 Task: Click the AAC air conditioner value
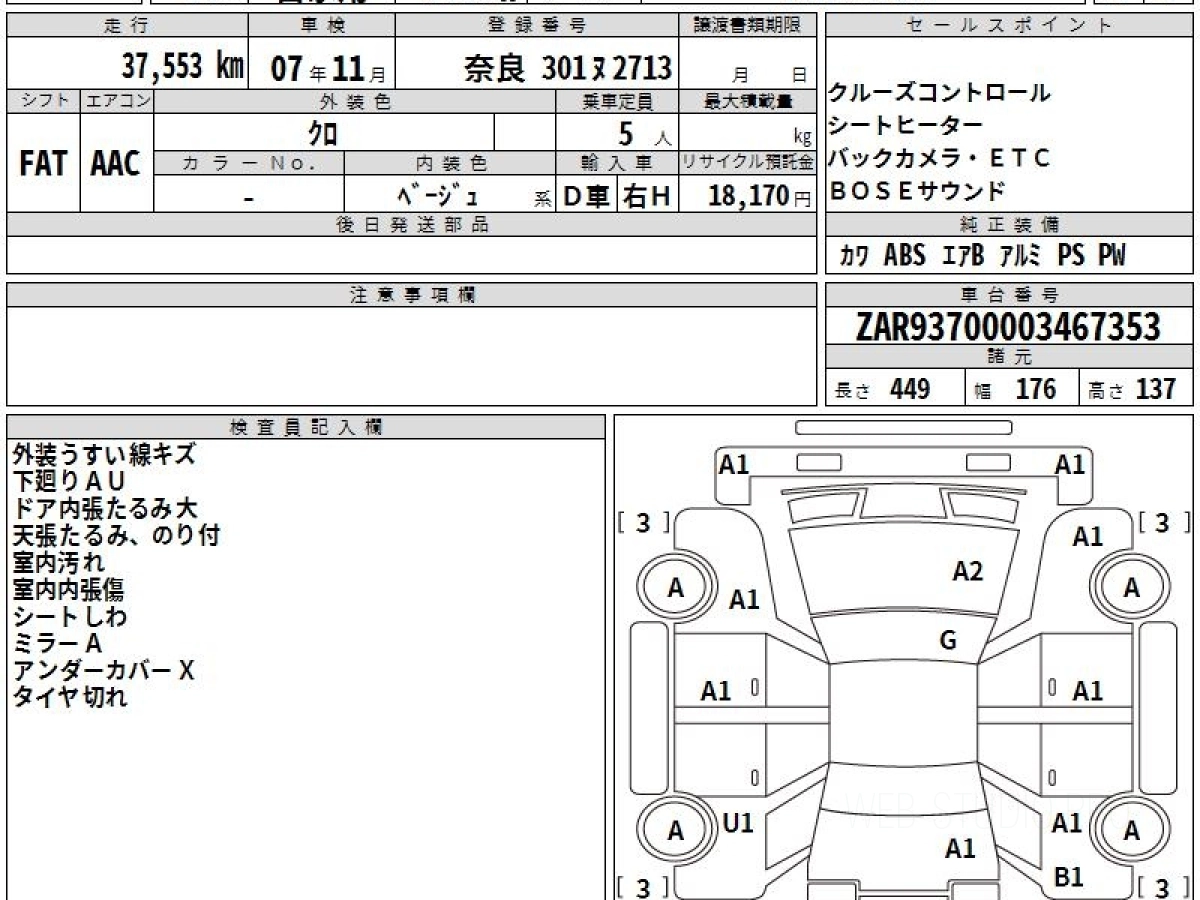[x=116, y=163]
